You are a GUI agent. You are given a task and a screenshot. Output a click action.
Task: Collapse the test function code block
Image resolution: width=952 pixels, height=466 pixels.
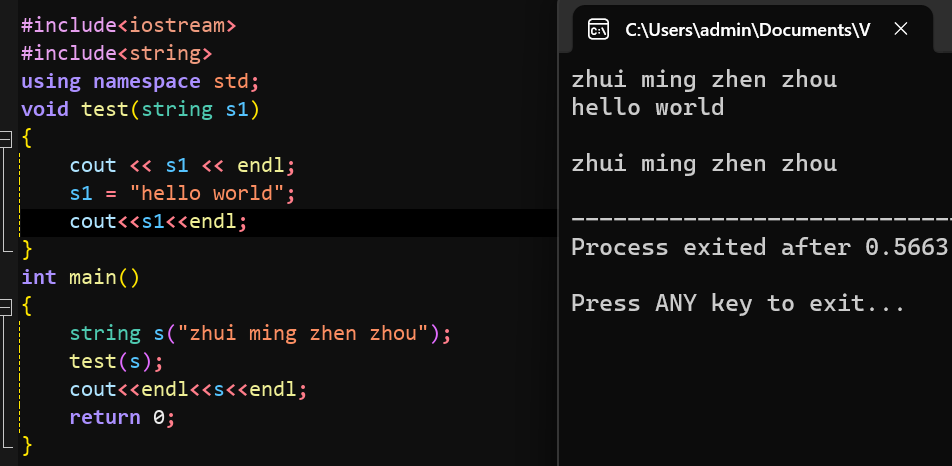coord(7,138)
